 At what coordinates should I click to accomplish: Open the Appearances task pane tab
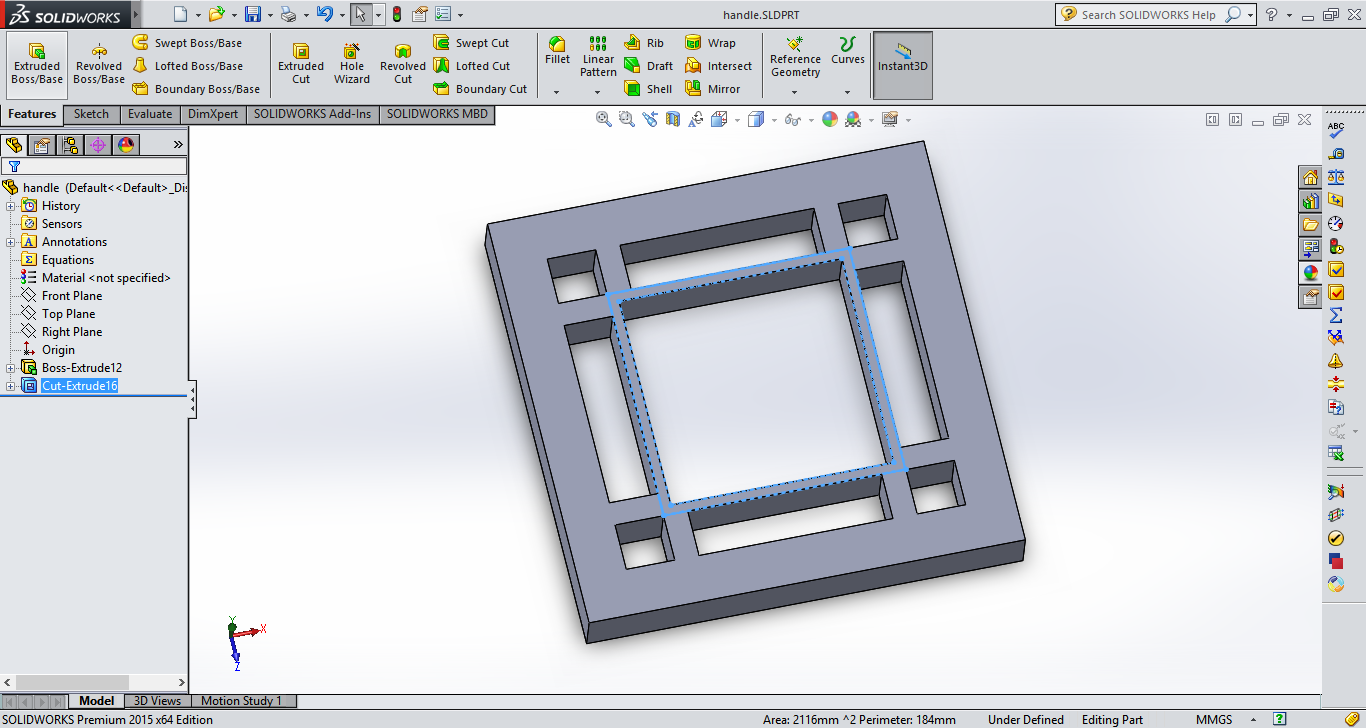click(x=1310, y=272)
